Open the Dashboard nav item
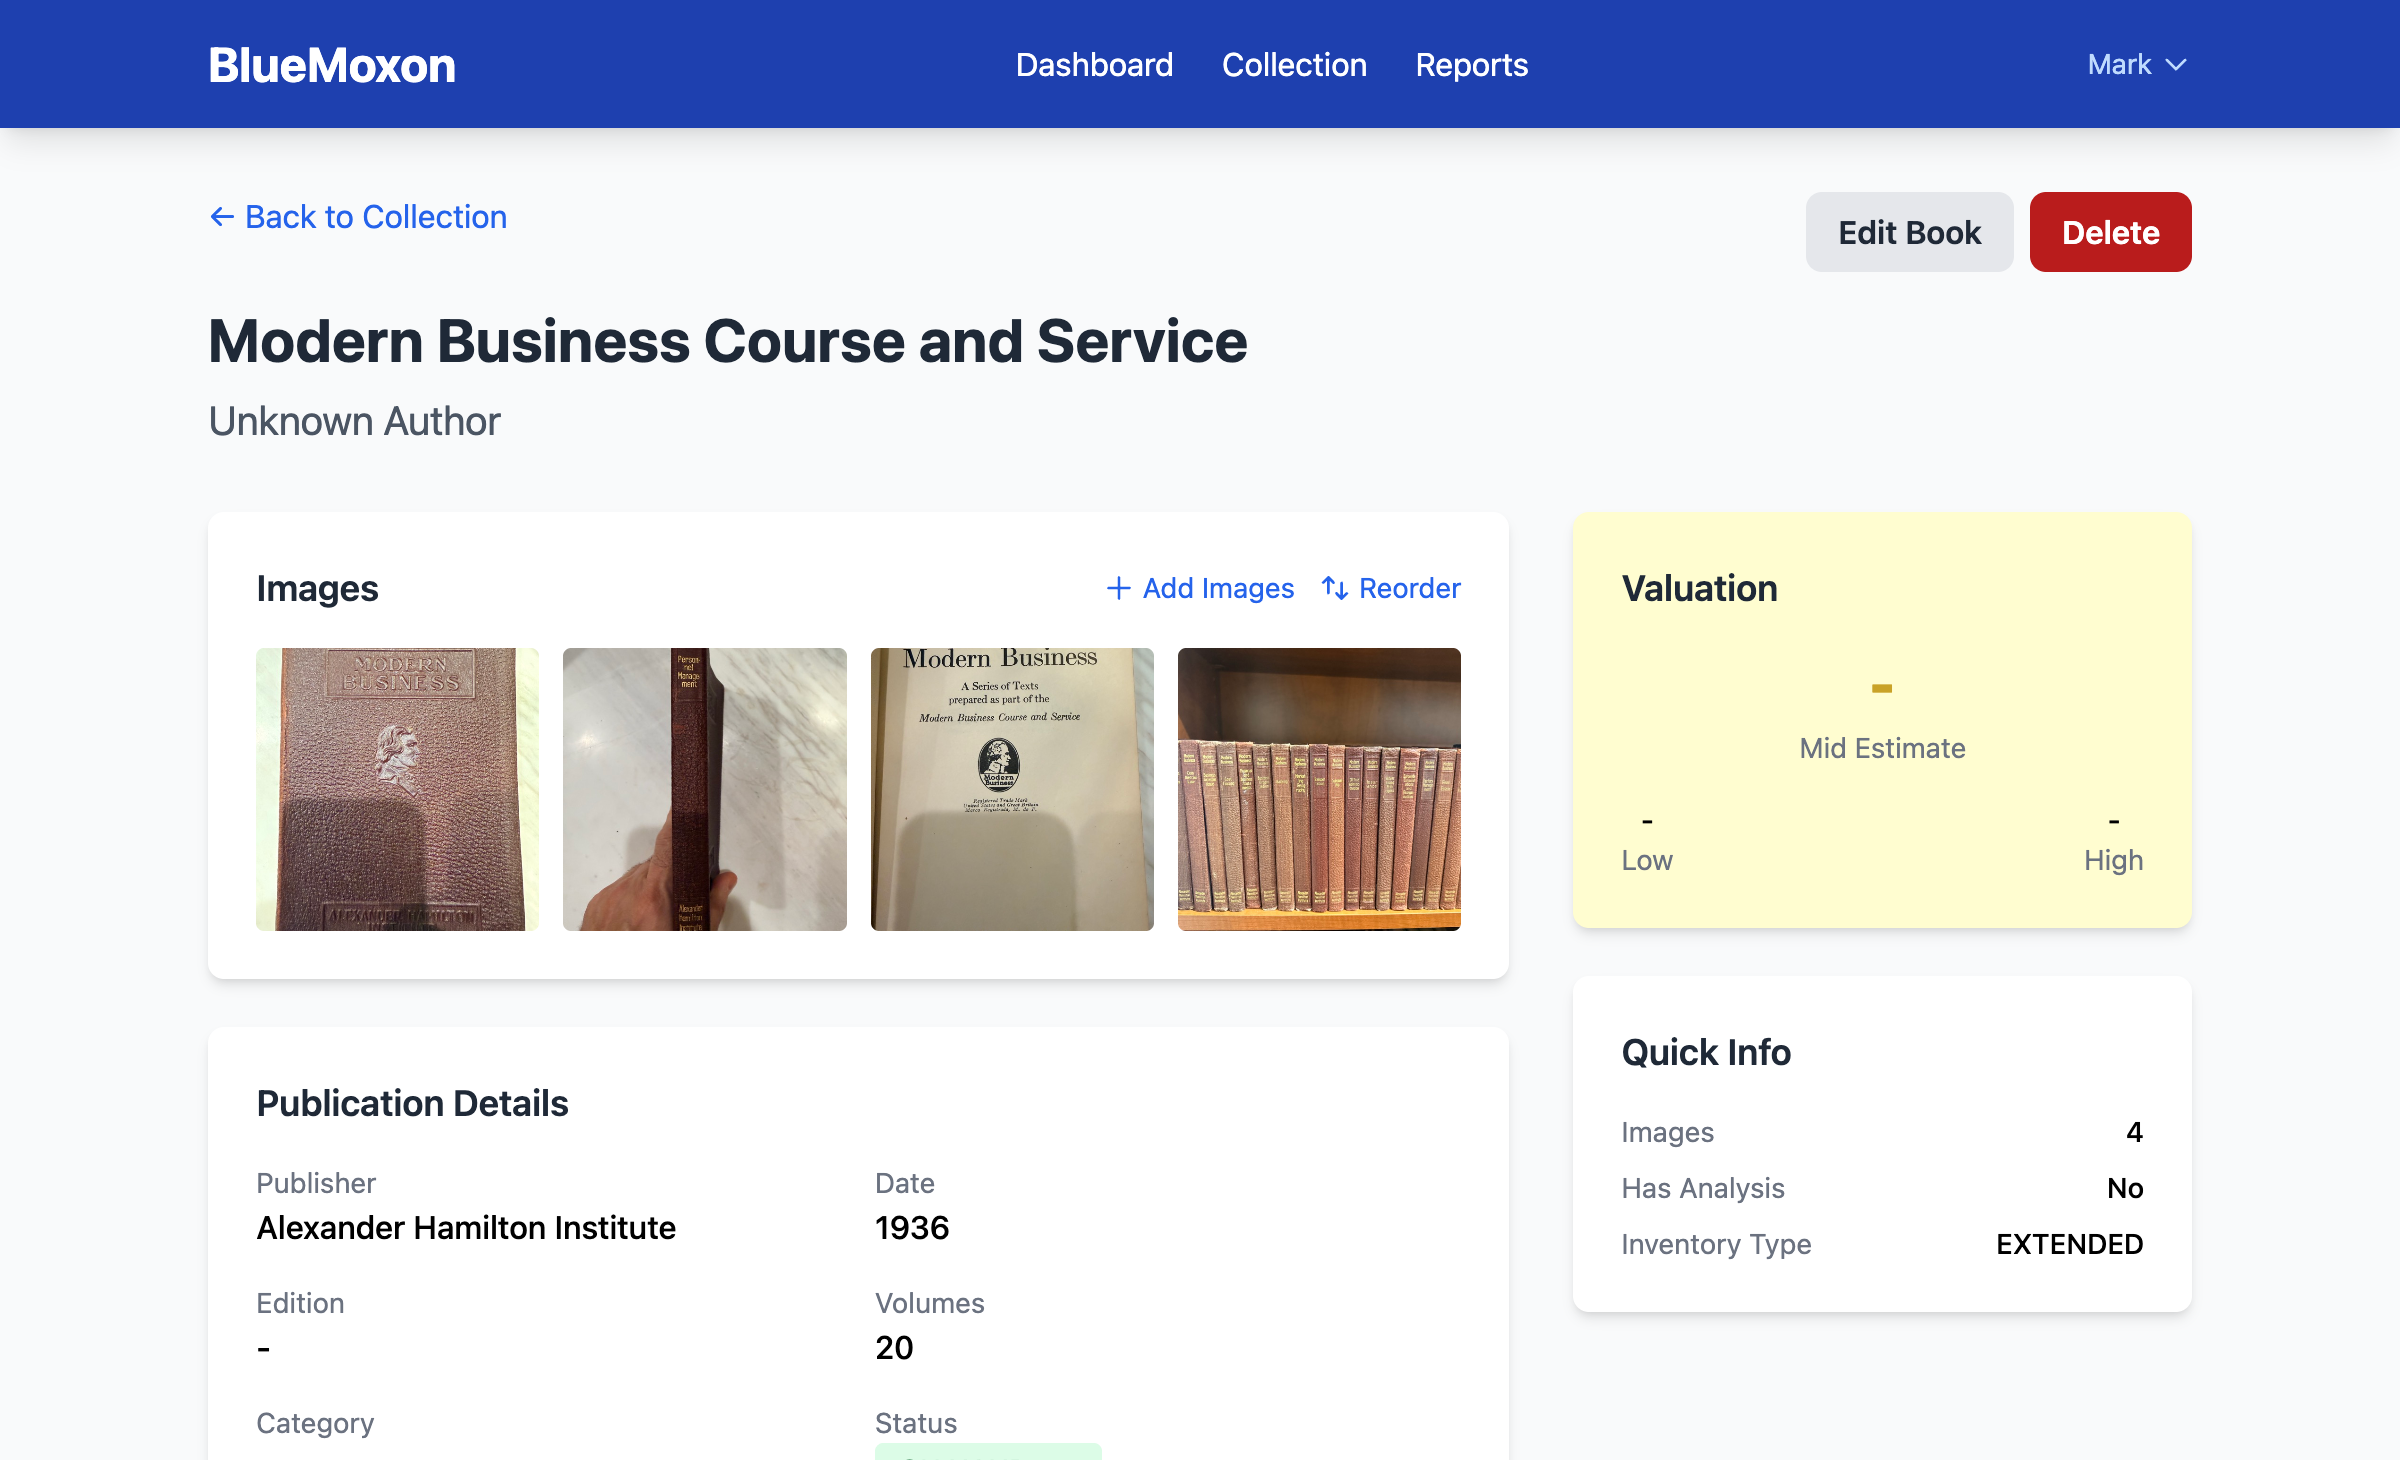2400x1460 pixels. click(x=1094, y=65)
